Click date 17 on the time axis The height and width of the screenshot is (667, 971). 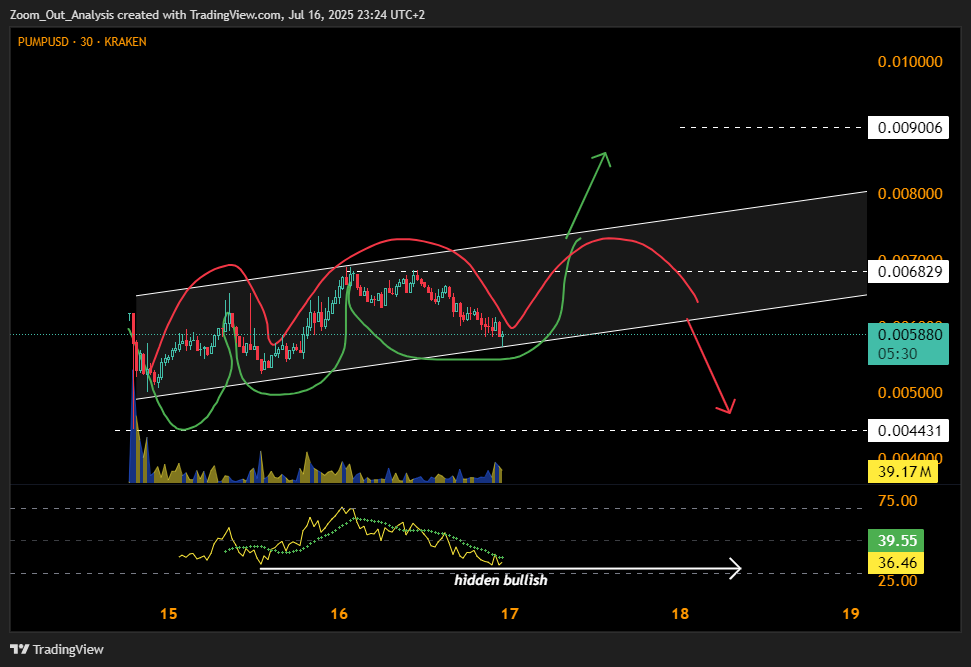pos(509,613)
